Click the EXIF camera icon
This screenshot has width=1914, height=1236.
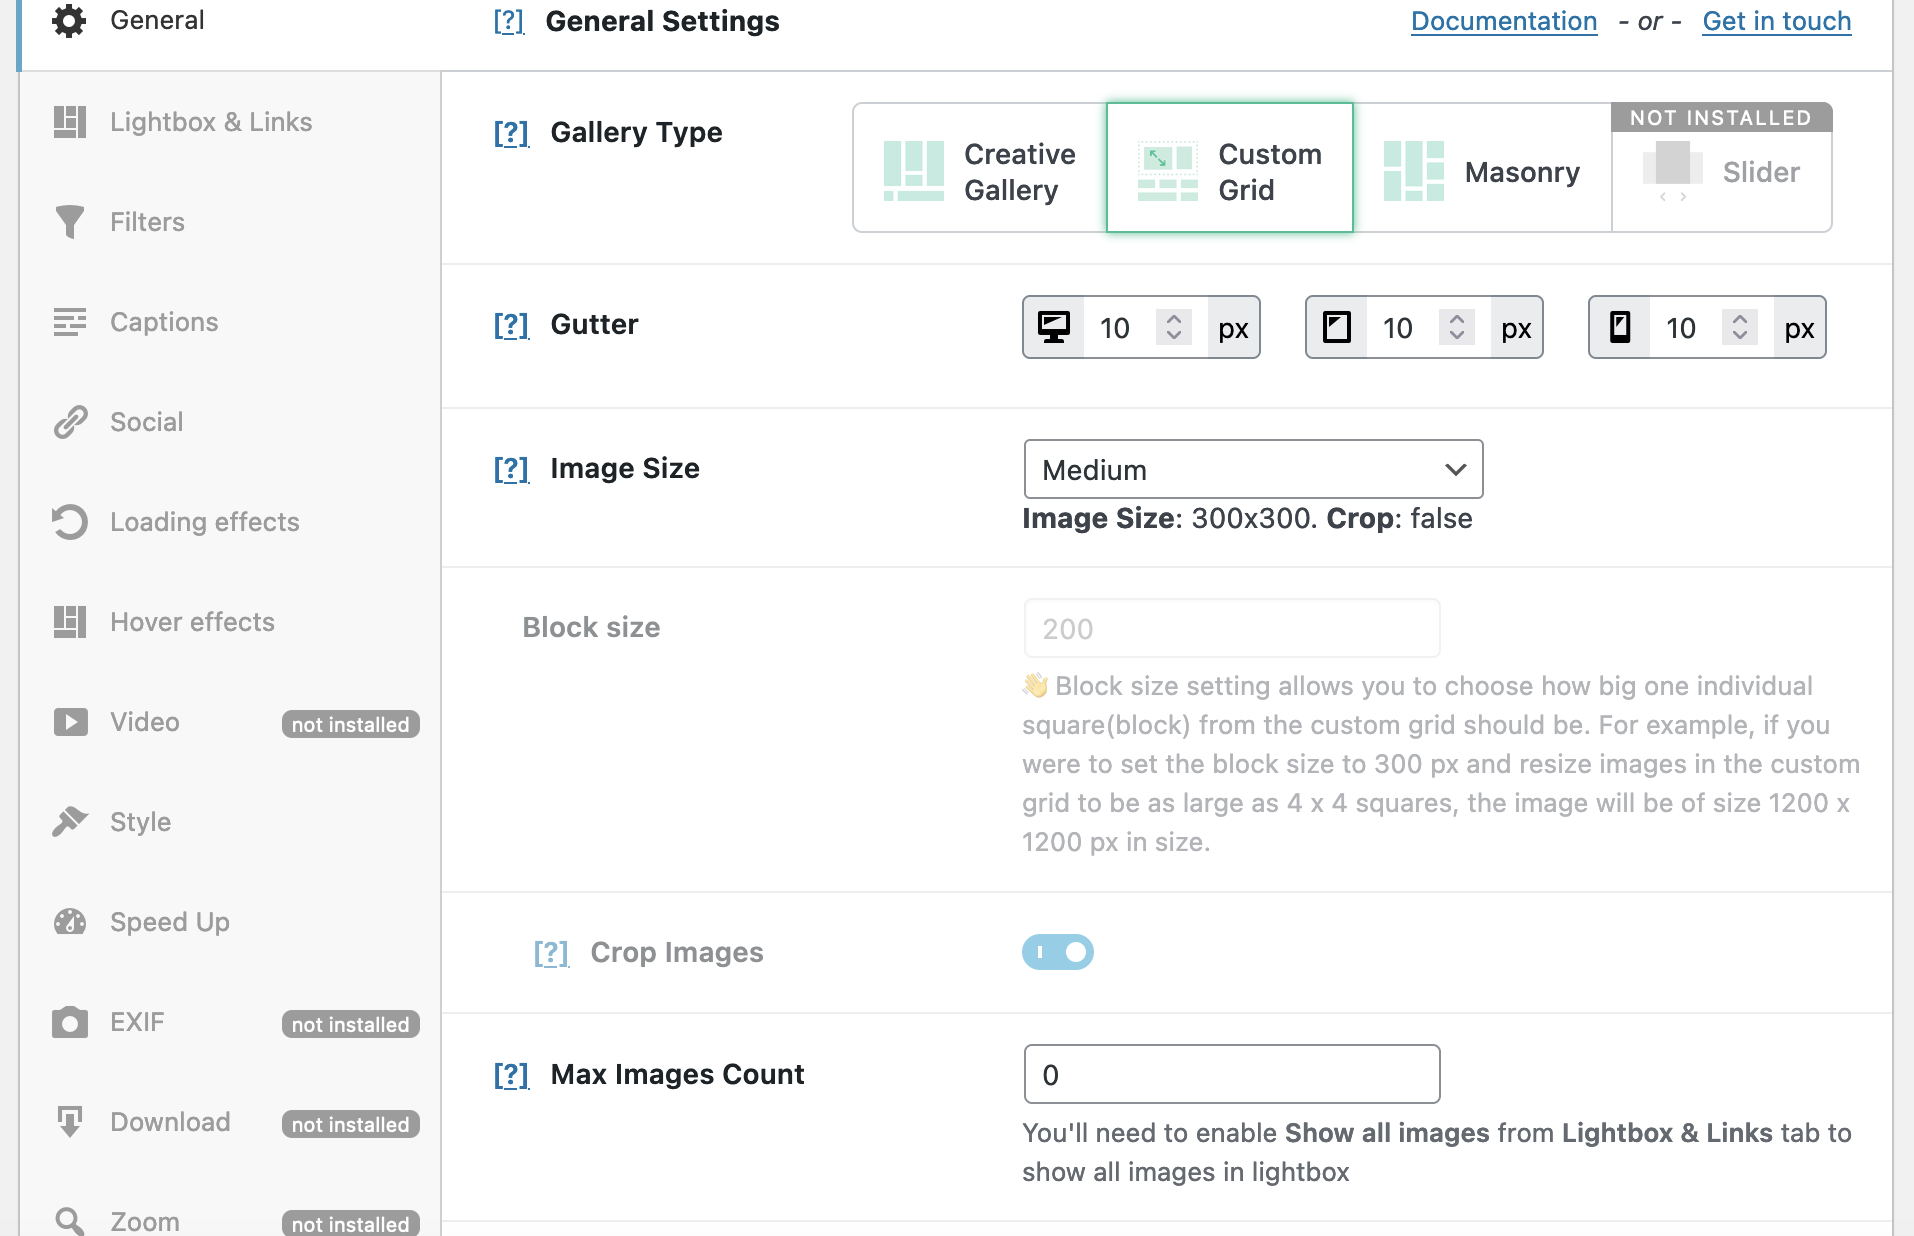70,1022
